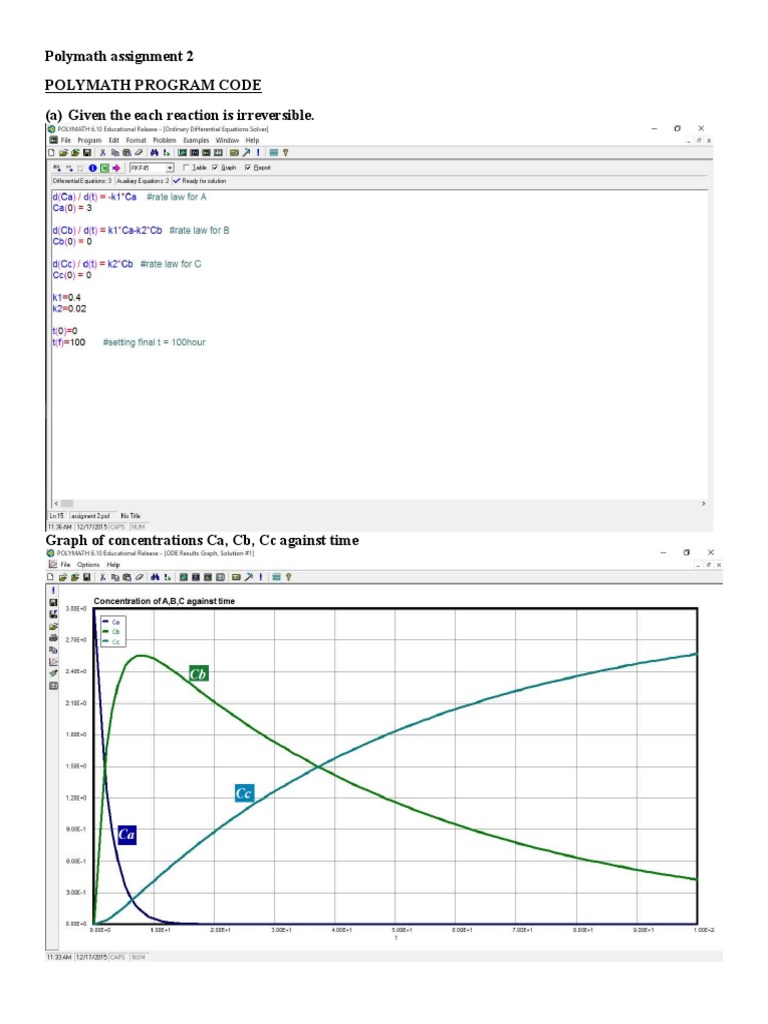768x1024 pixels.
Task: Click floppy disk icon in graph sidebar
Action: point(53,603)
